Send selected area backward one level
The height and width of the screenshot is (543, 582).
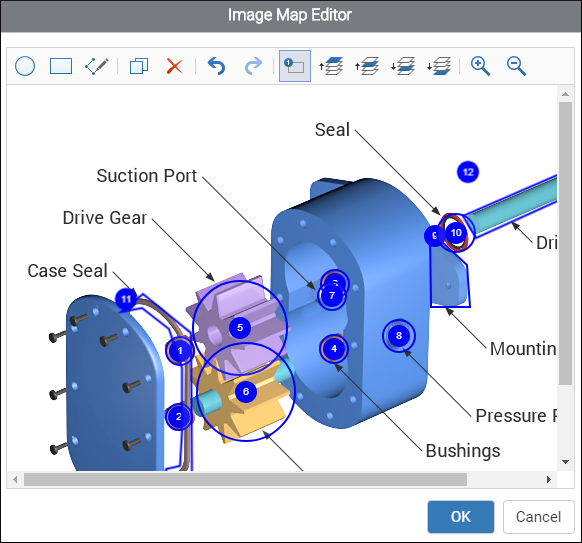403,66
